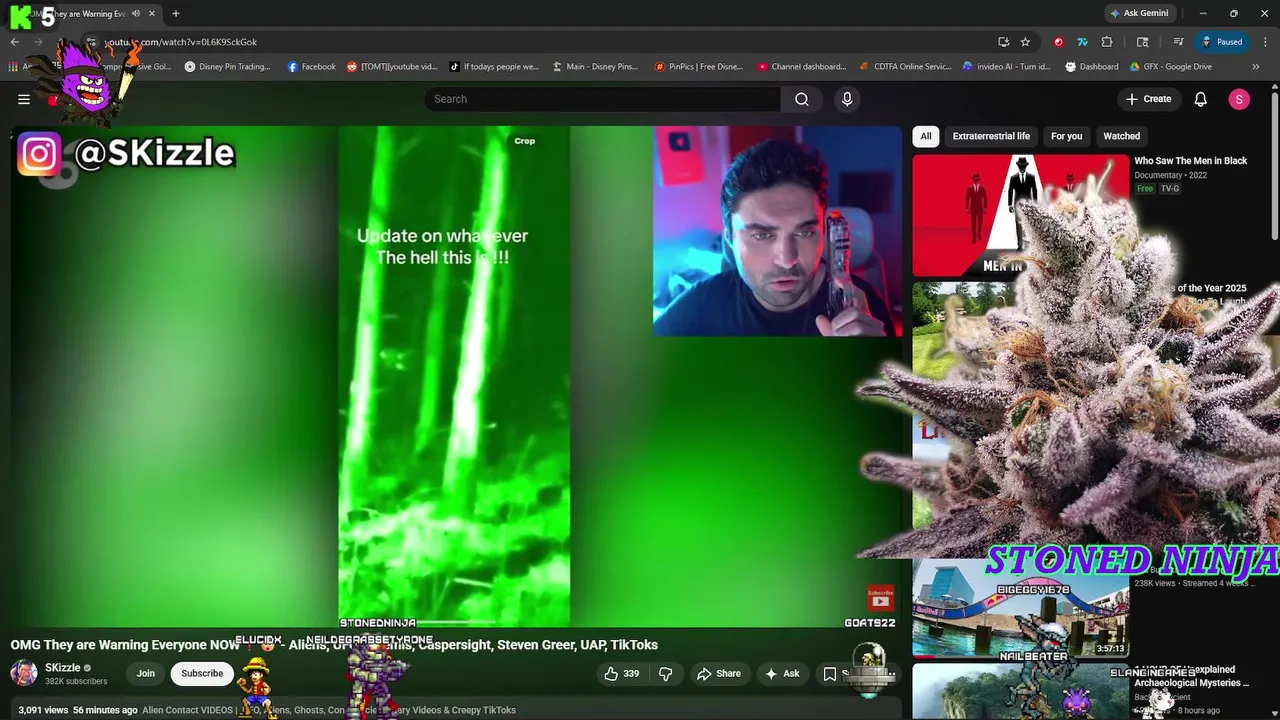1280x720 pixels.
Task: Select the For you chip
Action: [1066, 136]
